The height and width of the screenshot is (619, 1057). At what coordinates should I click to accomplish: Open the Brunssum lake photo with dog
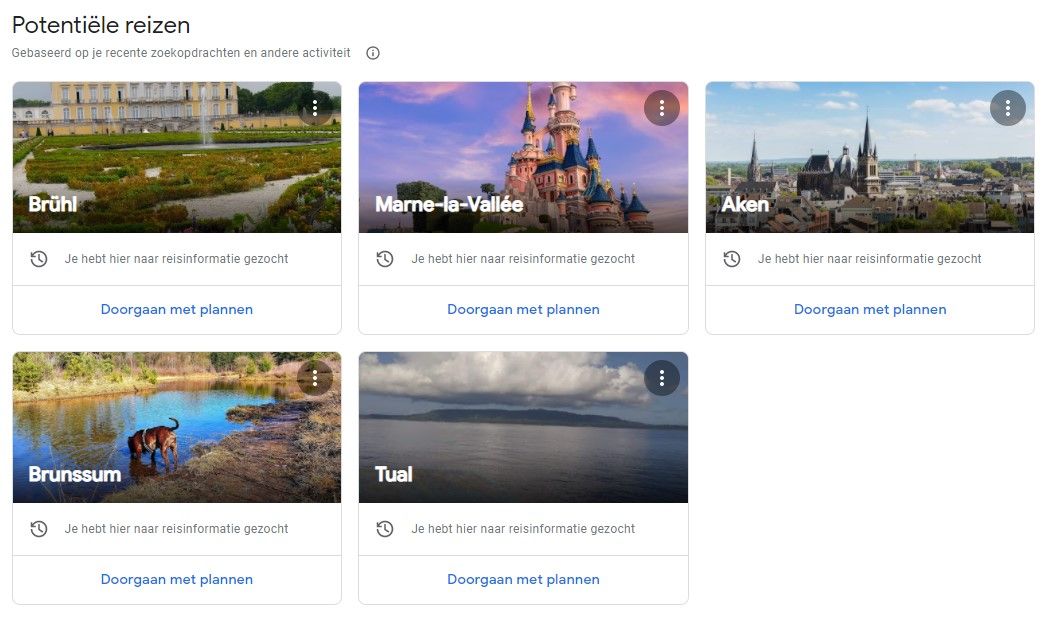(x=177, y=427)
